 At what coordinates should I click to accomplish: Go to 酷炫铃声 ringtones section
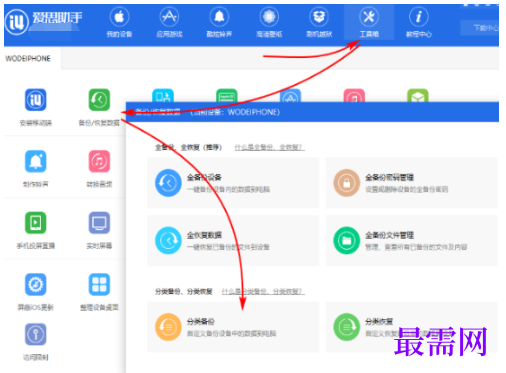click(219, 22)
